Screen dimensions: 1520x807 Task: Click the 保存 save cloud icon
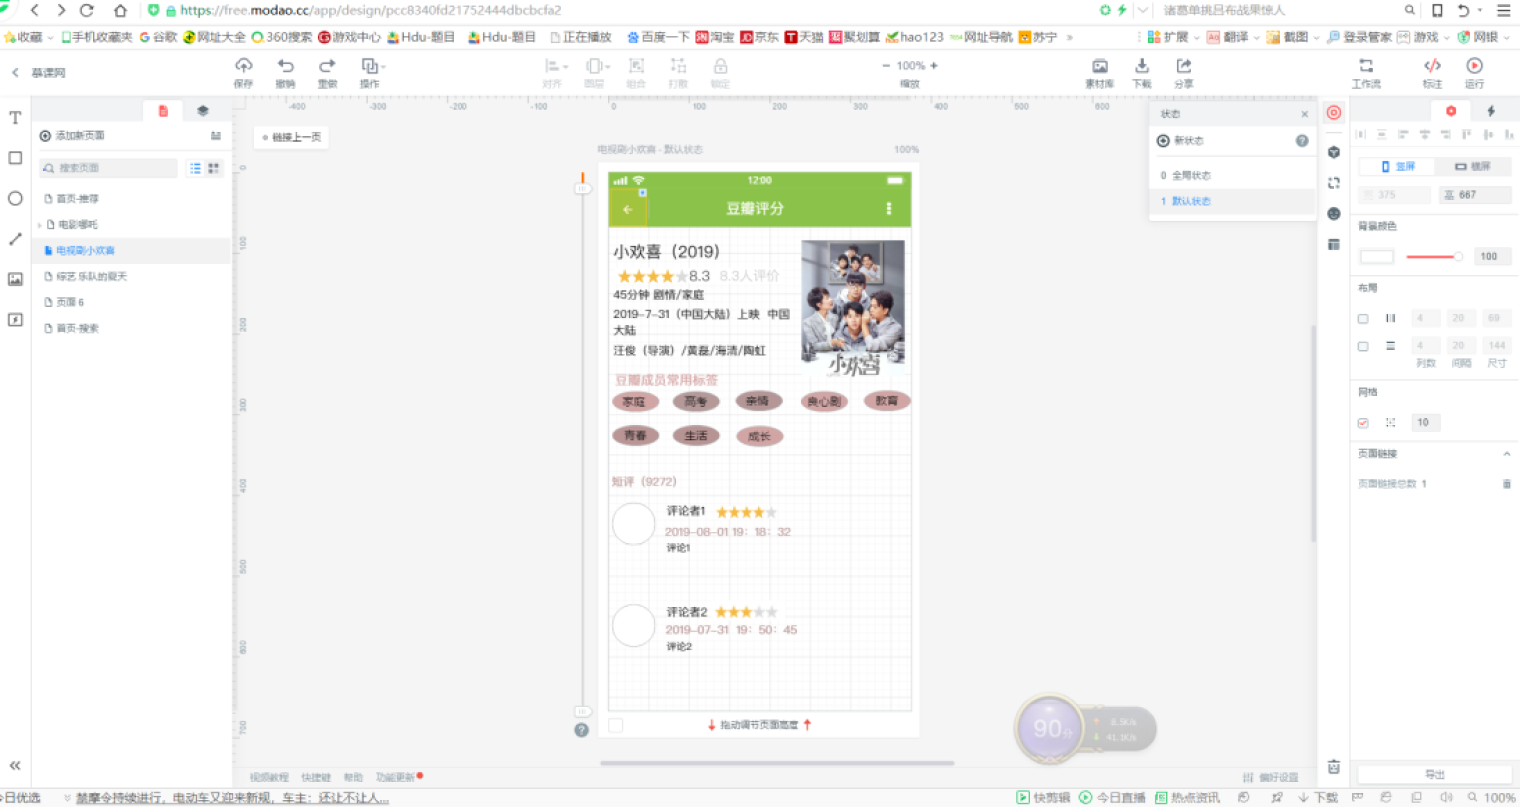coord(243,66)
